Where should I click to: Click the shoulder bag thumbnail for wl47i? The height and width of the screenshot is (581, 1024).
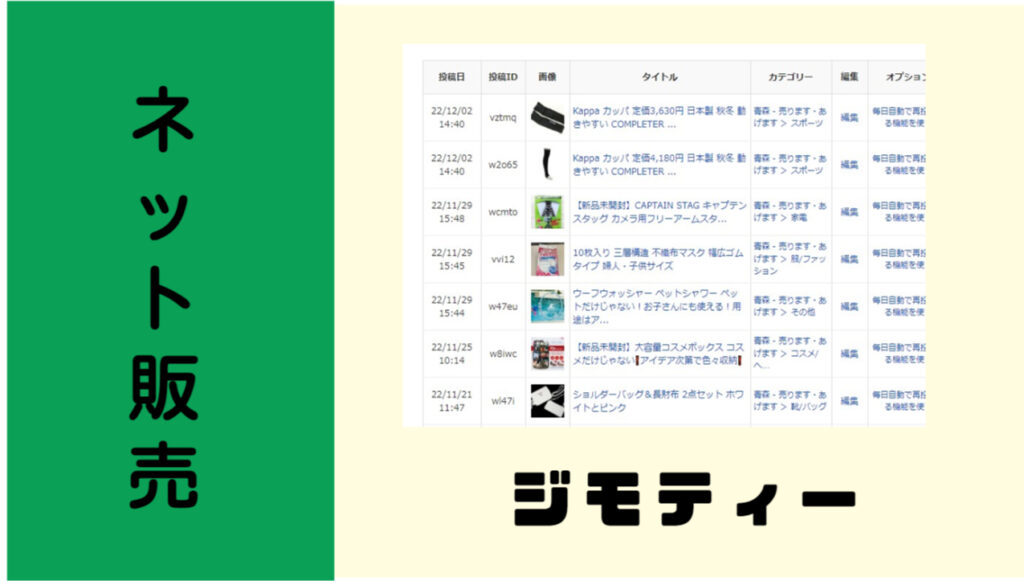click(x=547, y=401)
